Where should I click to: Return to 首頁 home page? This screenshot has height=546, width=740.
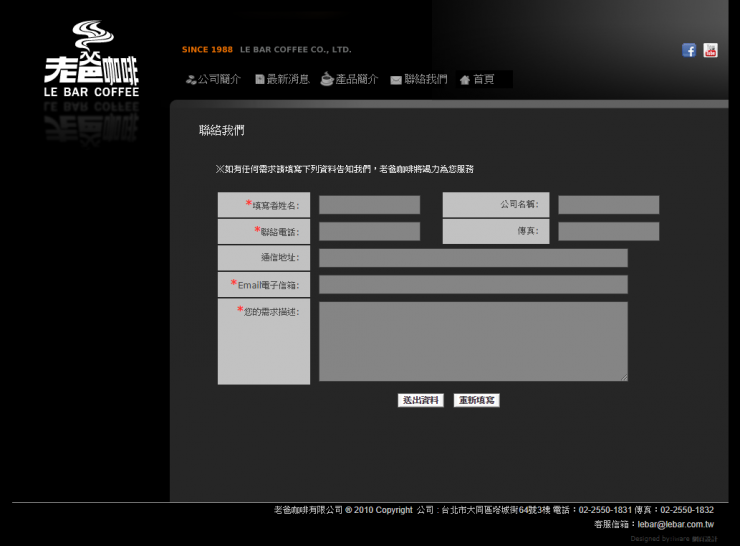click(484, 79)
